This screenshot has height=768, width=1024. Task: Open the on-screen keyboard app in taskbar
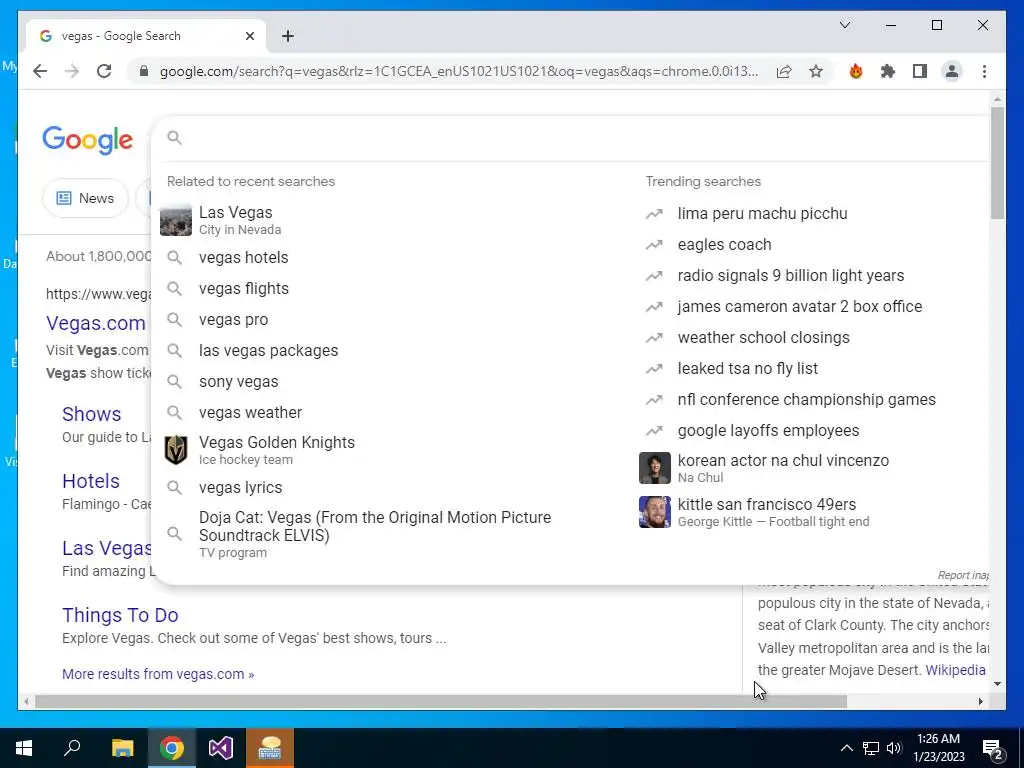tap(270, 748)
